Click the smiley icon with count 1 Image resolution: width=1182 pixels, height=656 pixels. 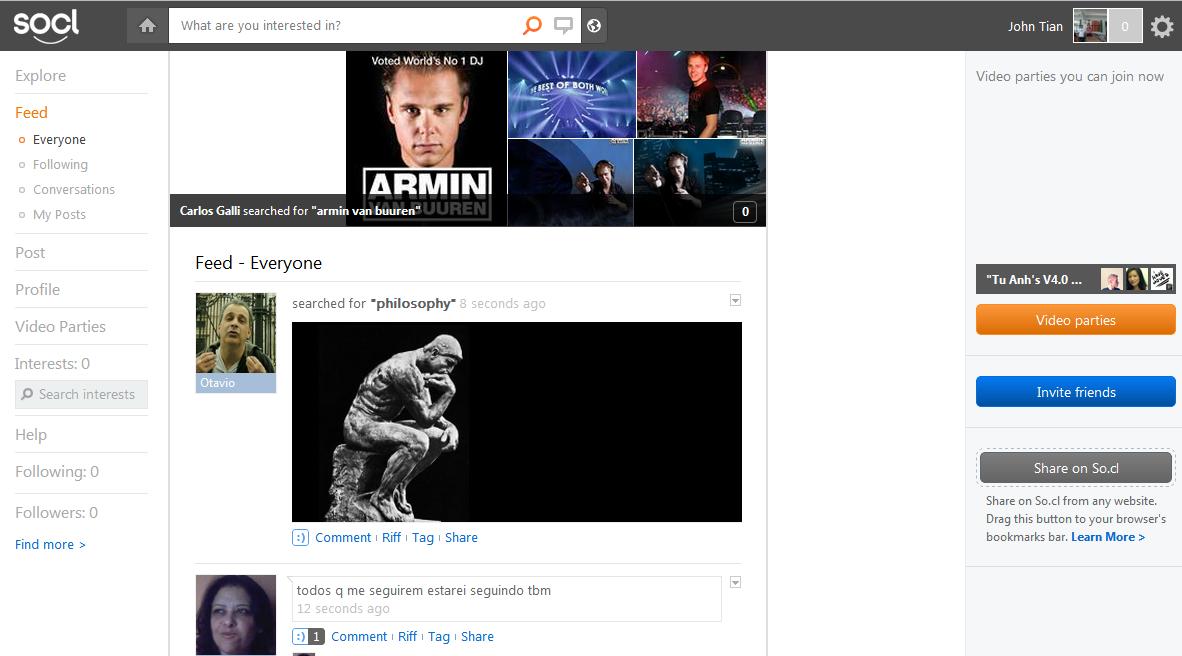click(x=308, y=636)
